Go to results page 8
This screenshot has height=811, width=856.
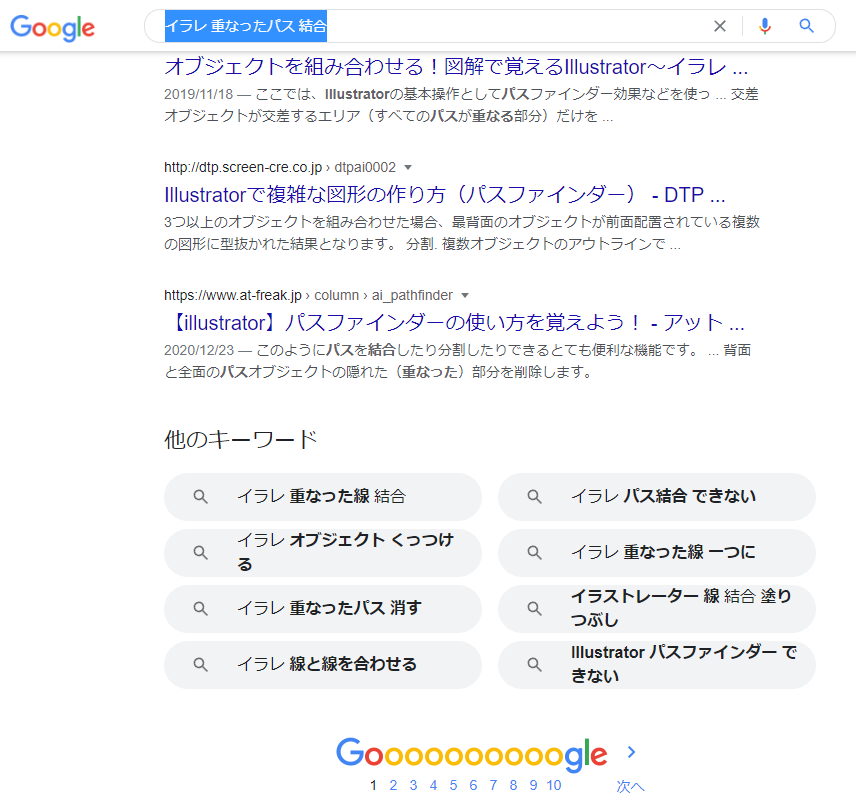pos(513,785)
